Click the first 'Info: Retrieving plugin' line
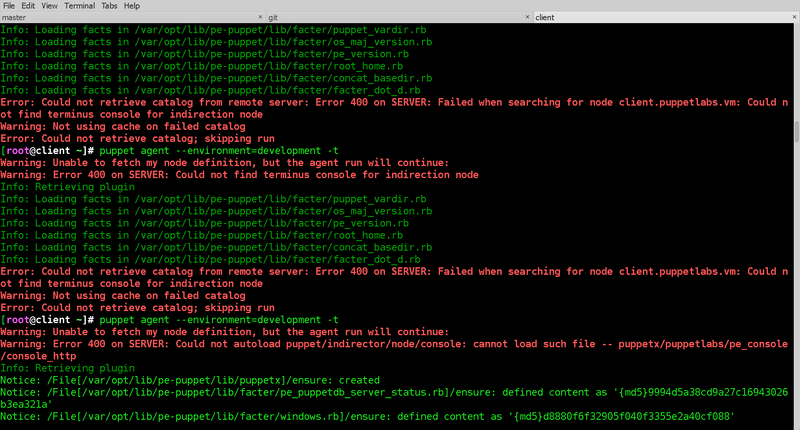This screenshot has width=800, height=430. coord(67,187)
